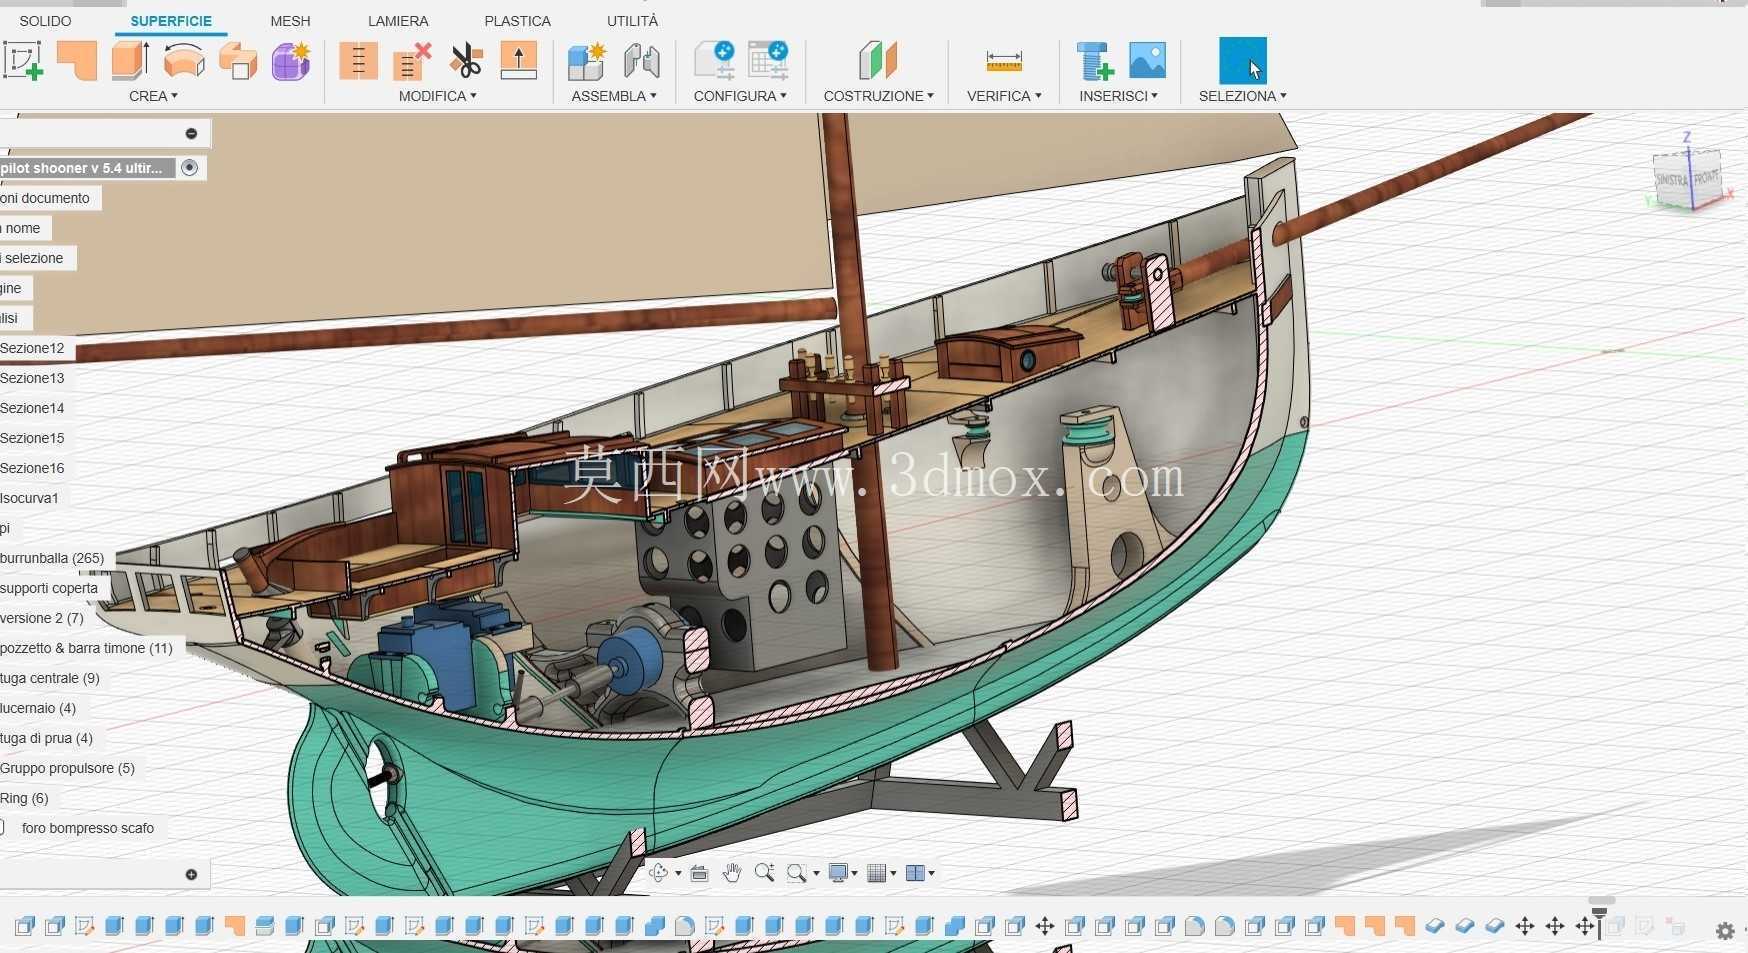Image resolution: width=1748 pixels, height=953 pixels.
Task: Open the COSTRUZIONE dropdown menu
Action: click(879, 96)
